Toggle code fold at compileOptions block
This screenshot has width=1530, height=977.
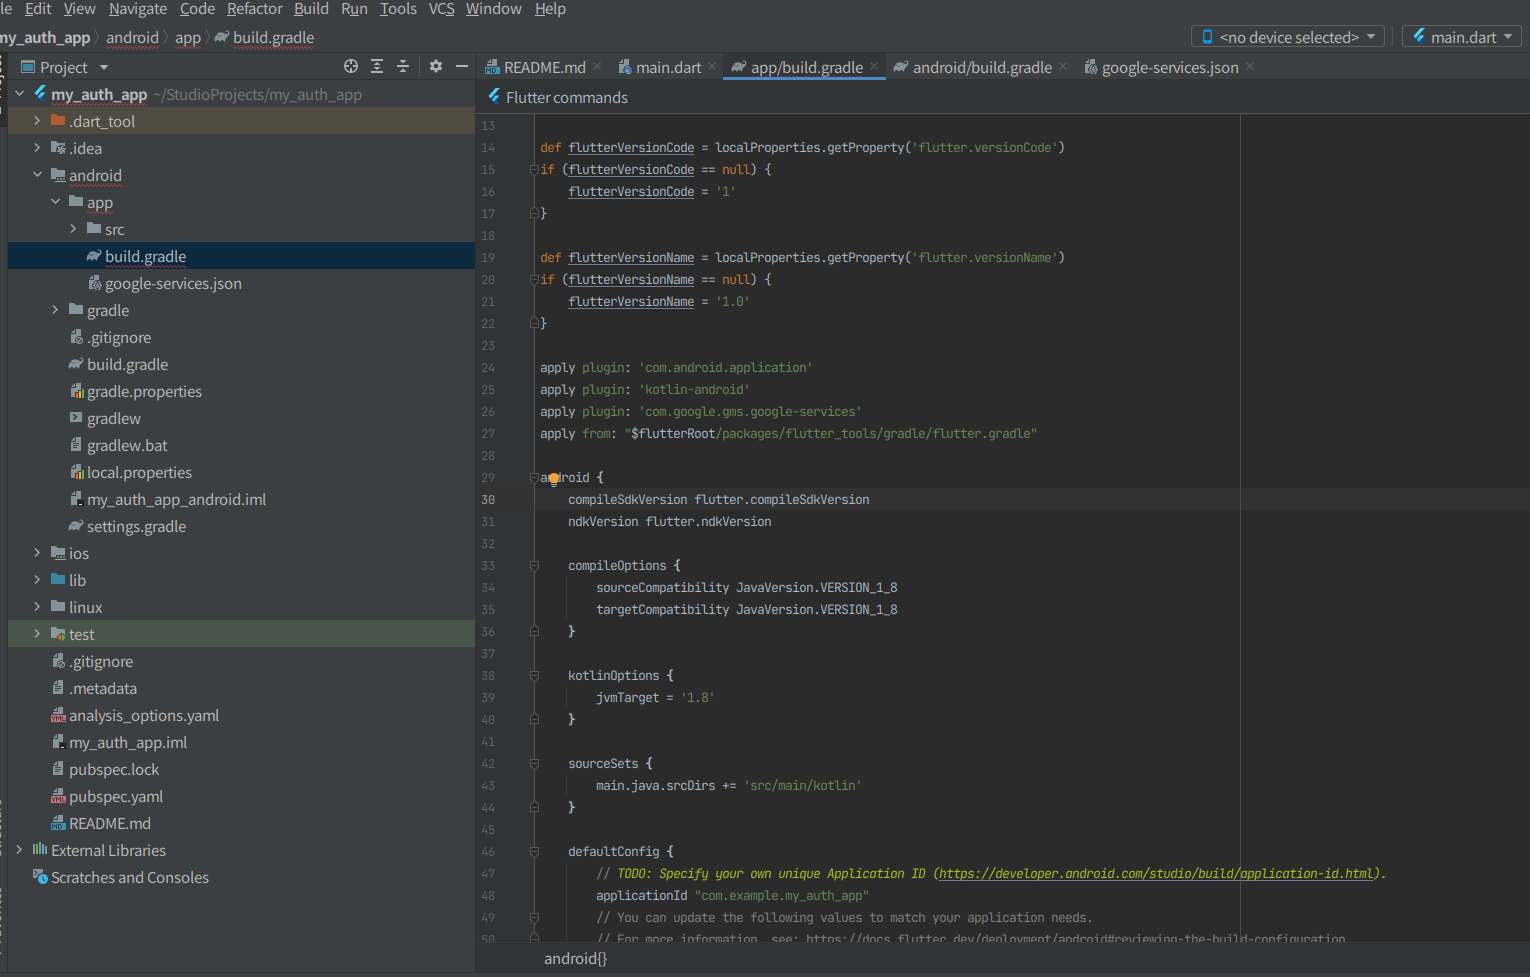(x=534, y=566)
